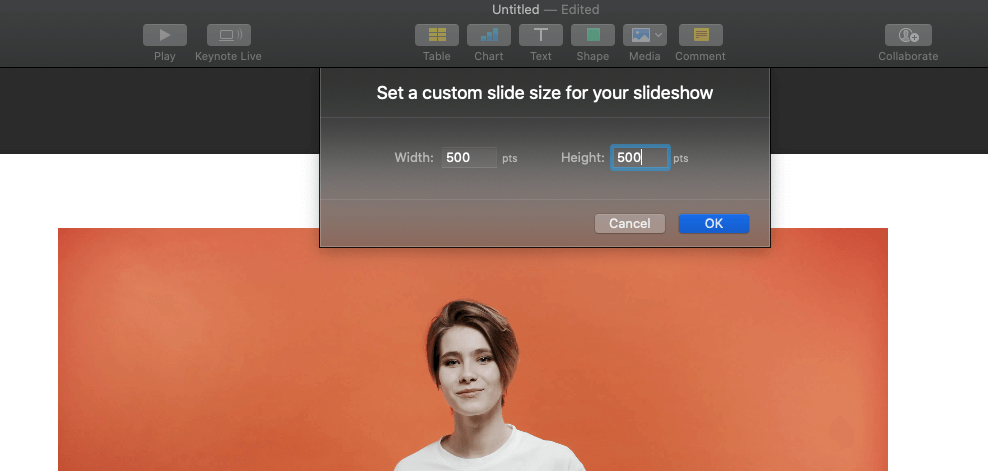The width and height of the screenshot is (988, 471).
Task: Open the Collaborate sharing option
Action: [908, 35]
